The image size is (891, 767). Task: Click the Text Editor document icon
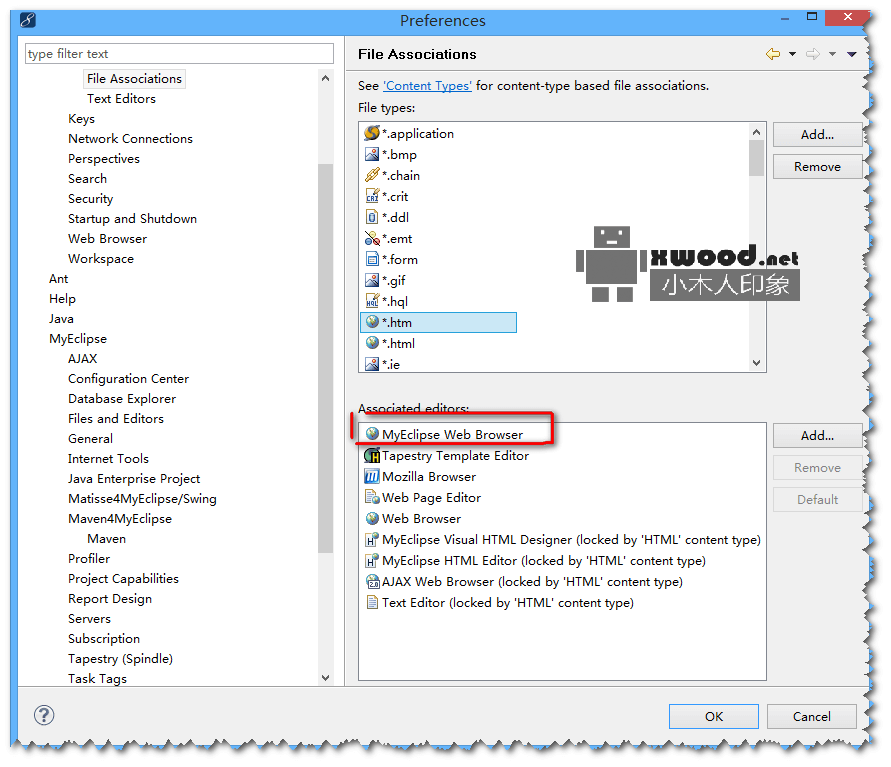pyautogui.click(x=372, y=603)
